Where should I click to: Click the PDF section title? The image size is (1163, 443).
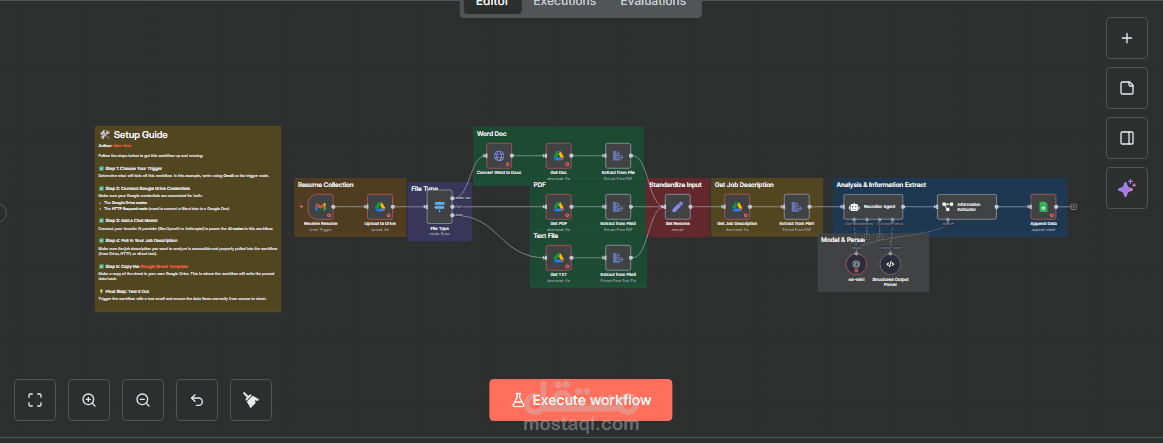pyautogui.click(x=539, y=185)
